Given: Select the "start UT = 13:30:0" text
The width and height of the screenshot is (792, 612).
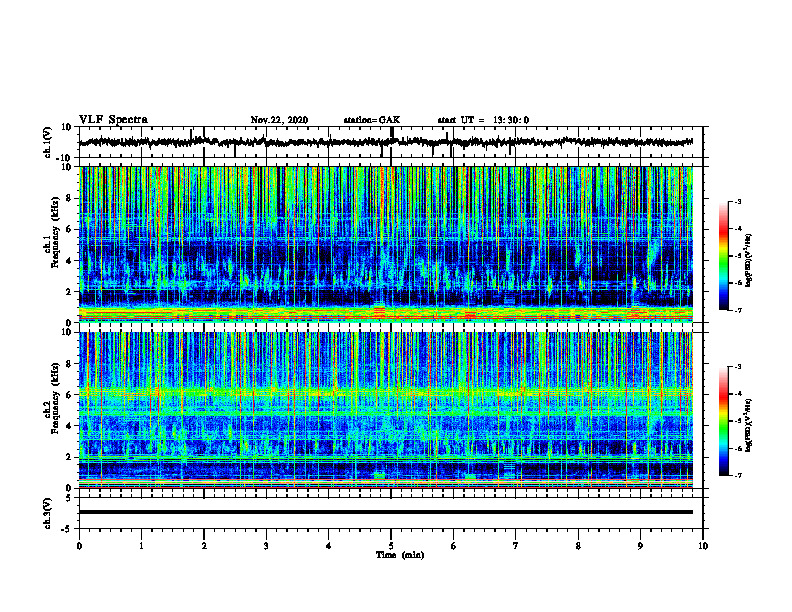Looking at the screenshot, I should click(x=483, y=120).
